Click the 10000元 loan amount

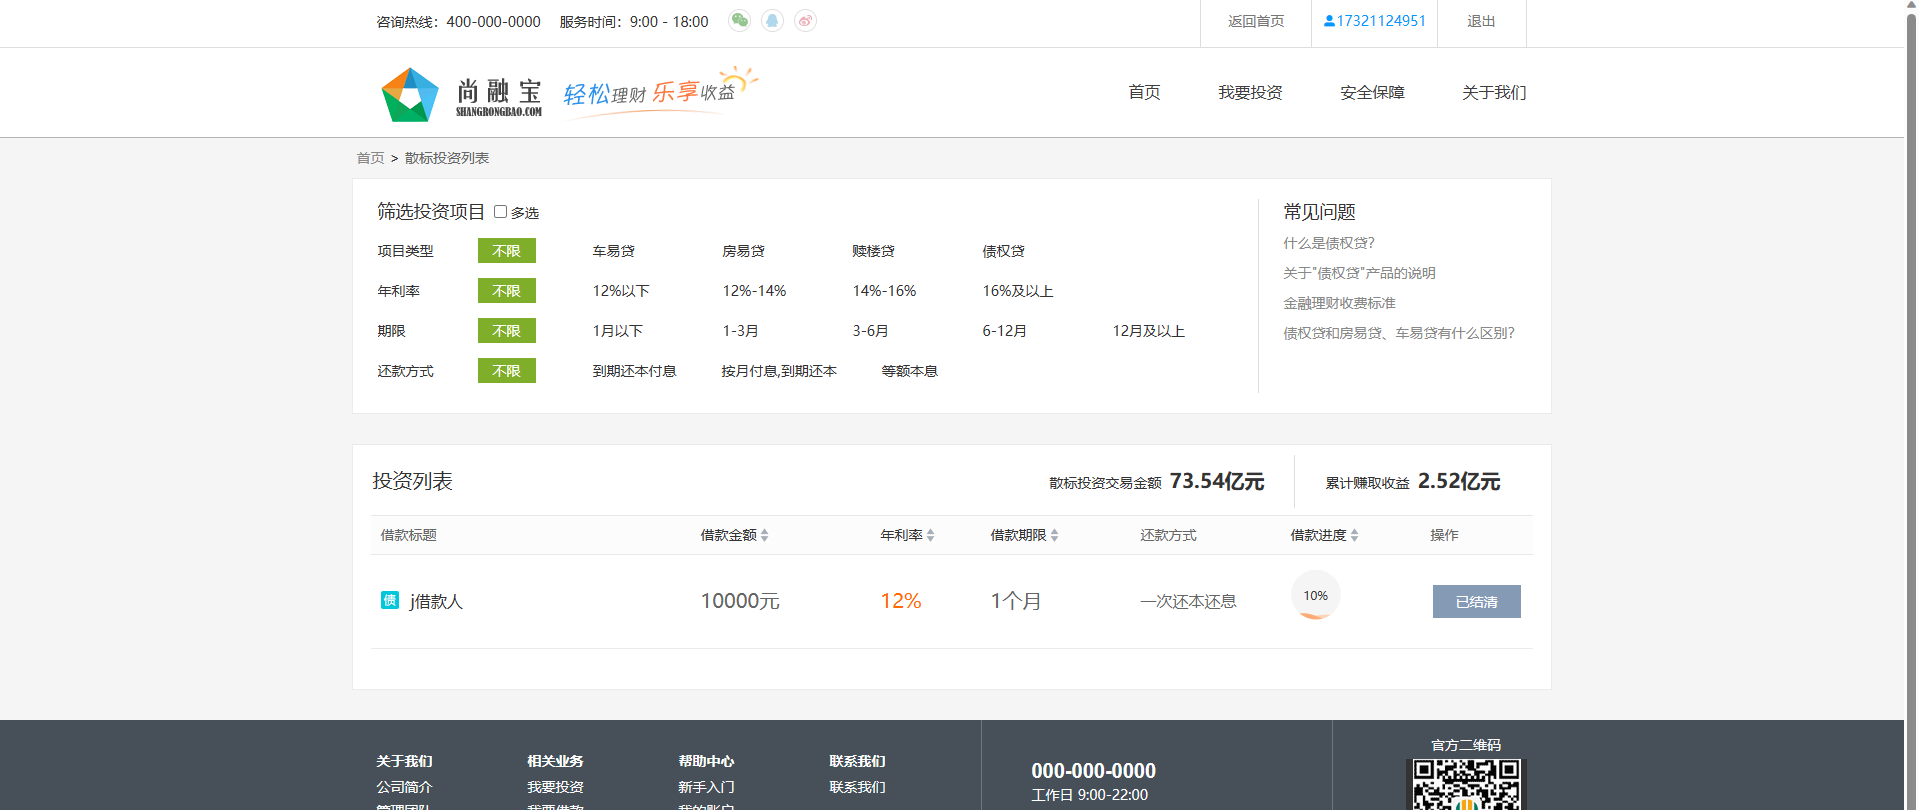(740, 601)
